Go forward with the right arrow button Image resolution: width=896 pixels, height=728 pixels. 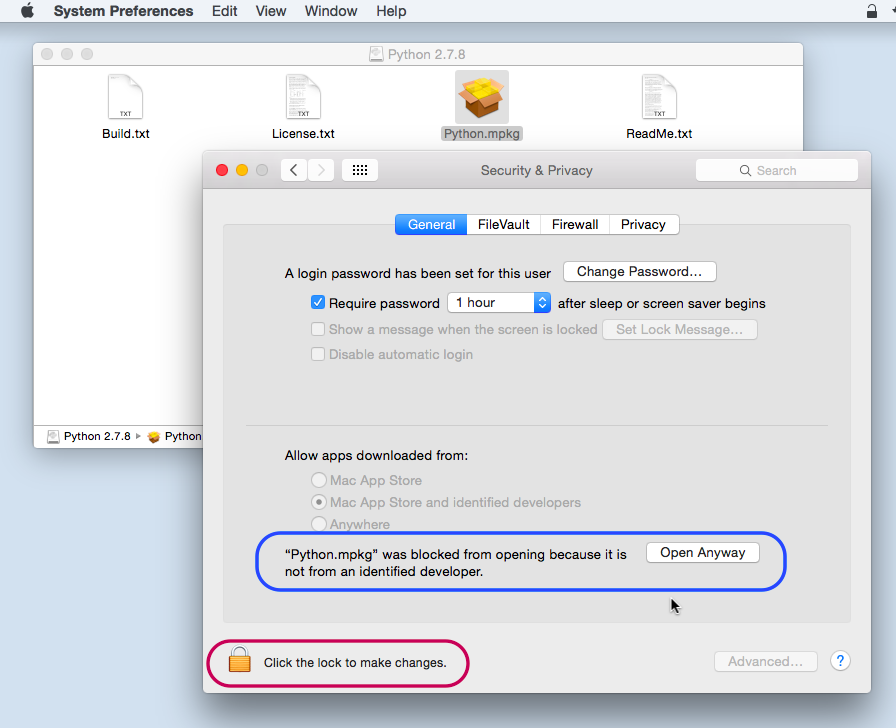coord(321,170)
